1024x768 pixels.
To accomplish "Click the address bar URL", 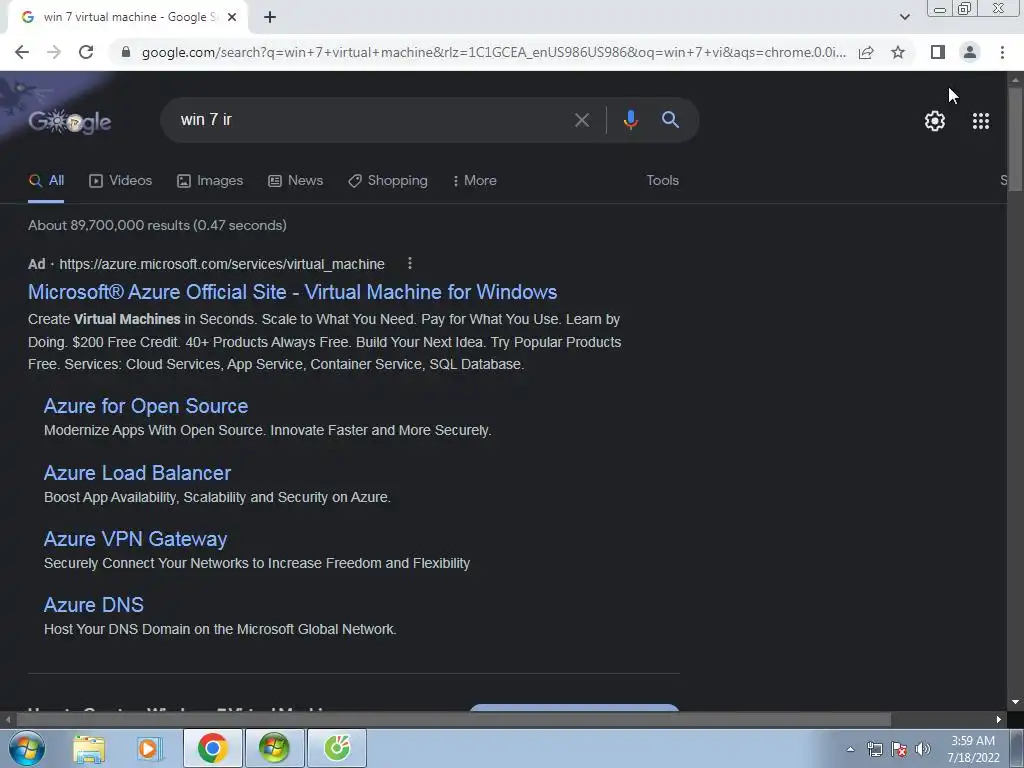I will [x=494, y=52].
